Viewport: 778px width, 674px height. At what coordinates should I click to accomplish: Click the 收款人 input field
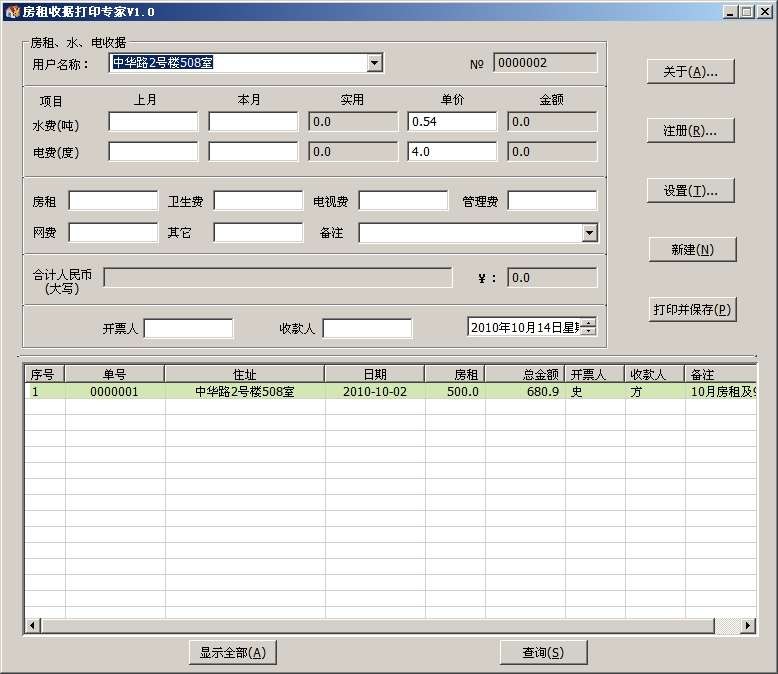(x=367, y=328)
